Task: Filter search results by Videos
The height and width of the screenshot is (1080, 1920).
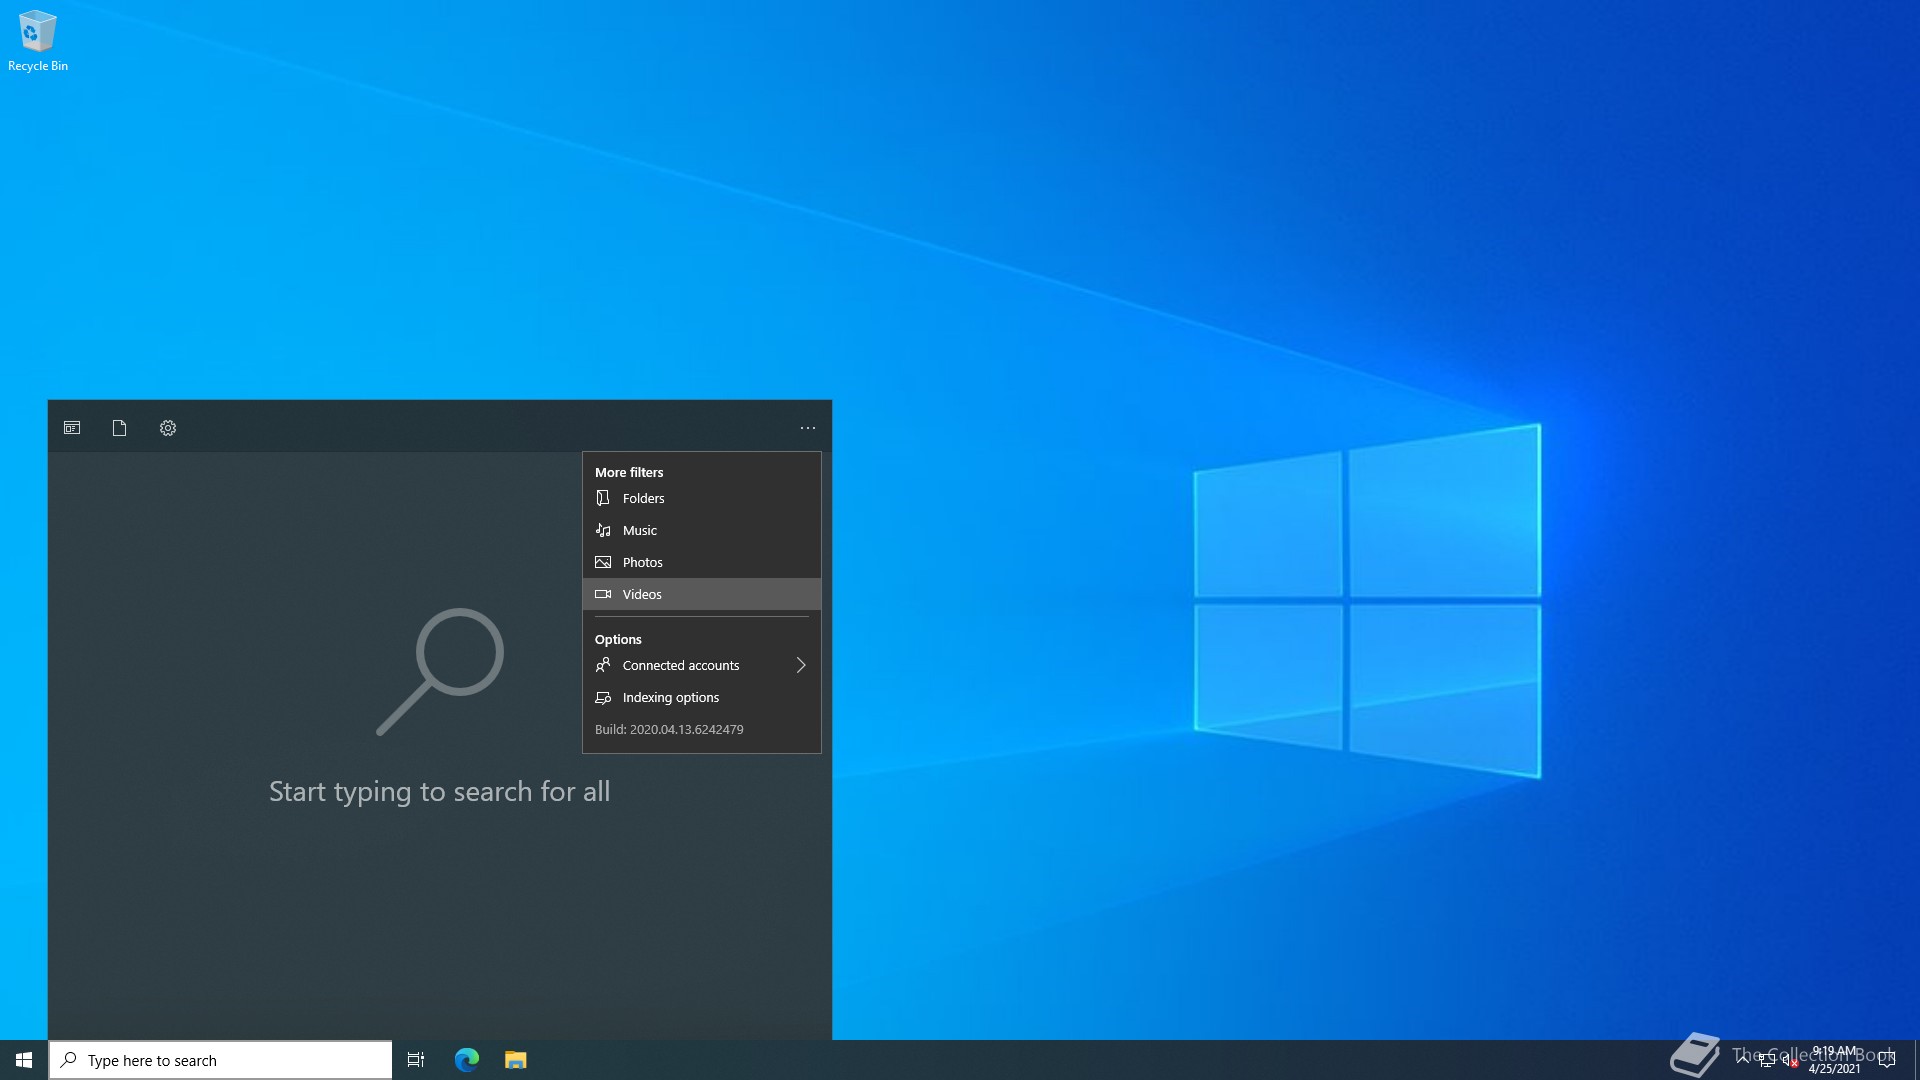Action: pyautogui.click(x=702, y=594)
